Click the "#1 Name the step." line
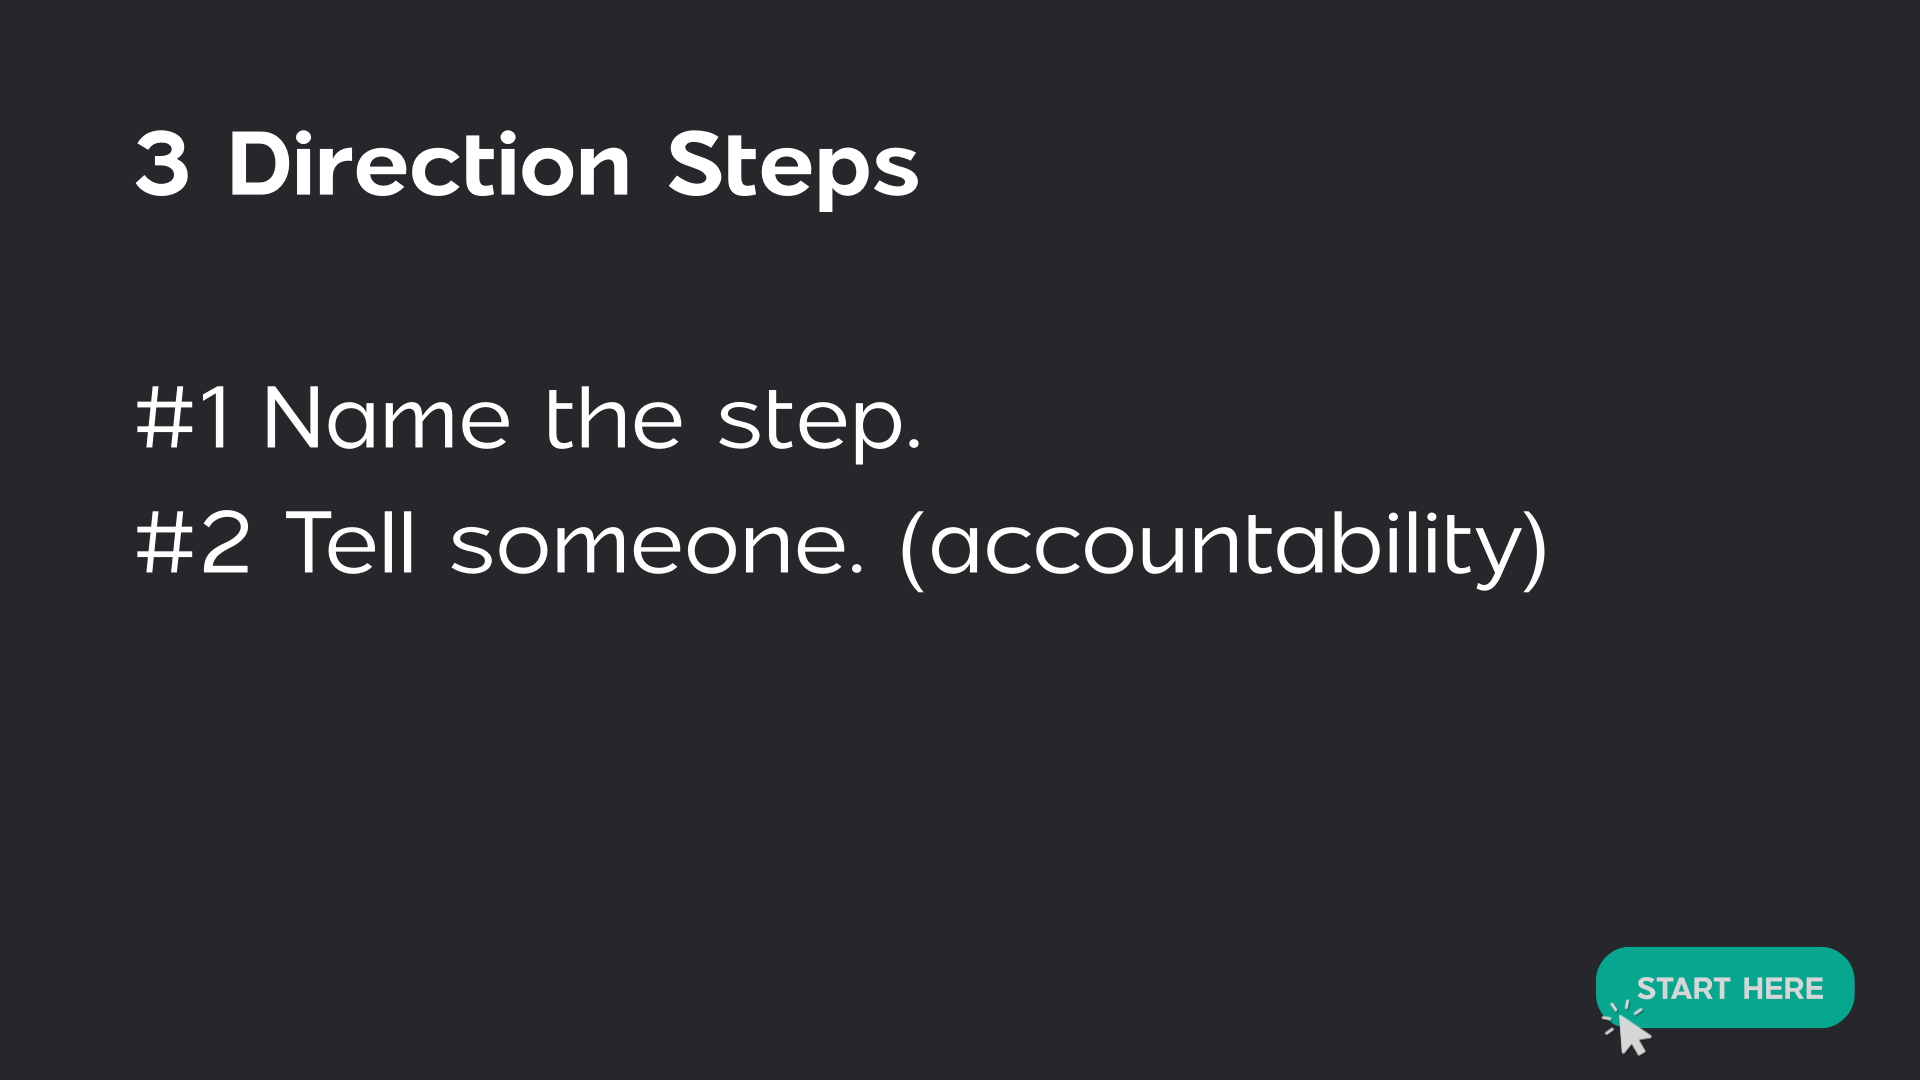 pos(528,419)
